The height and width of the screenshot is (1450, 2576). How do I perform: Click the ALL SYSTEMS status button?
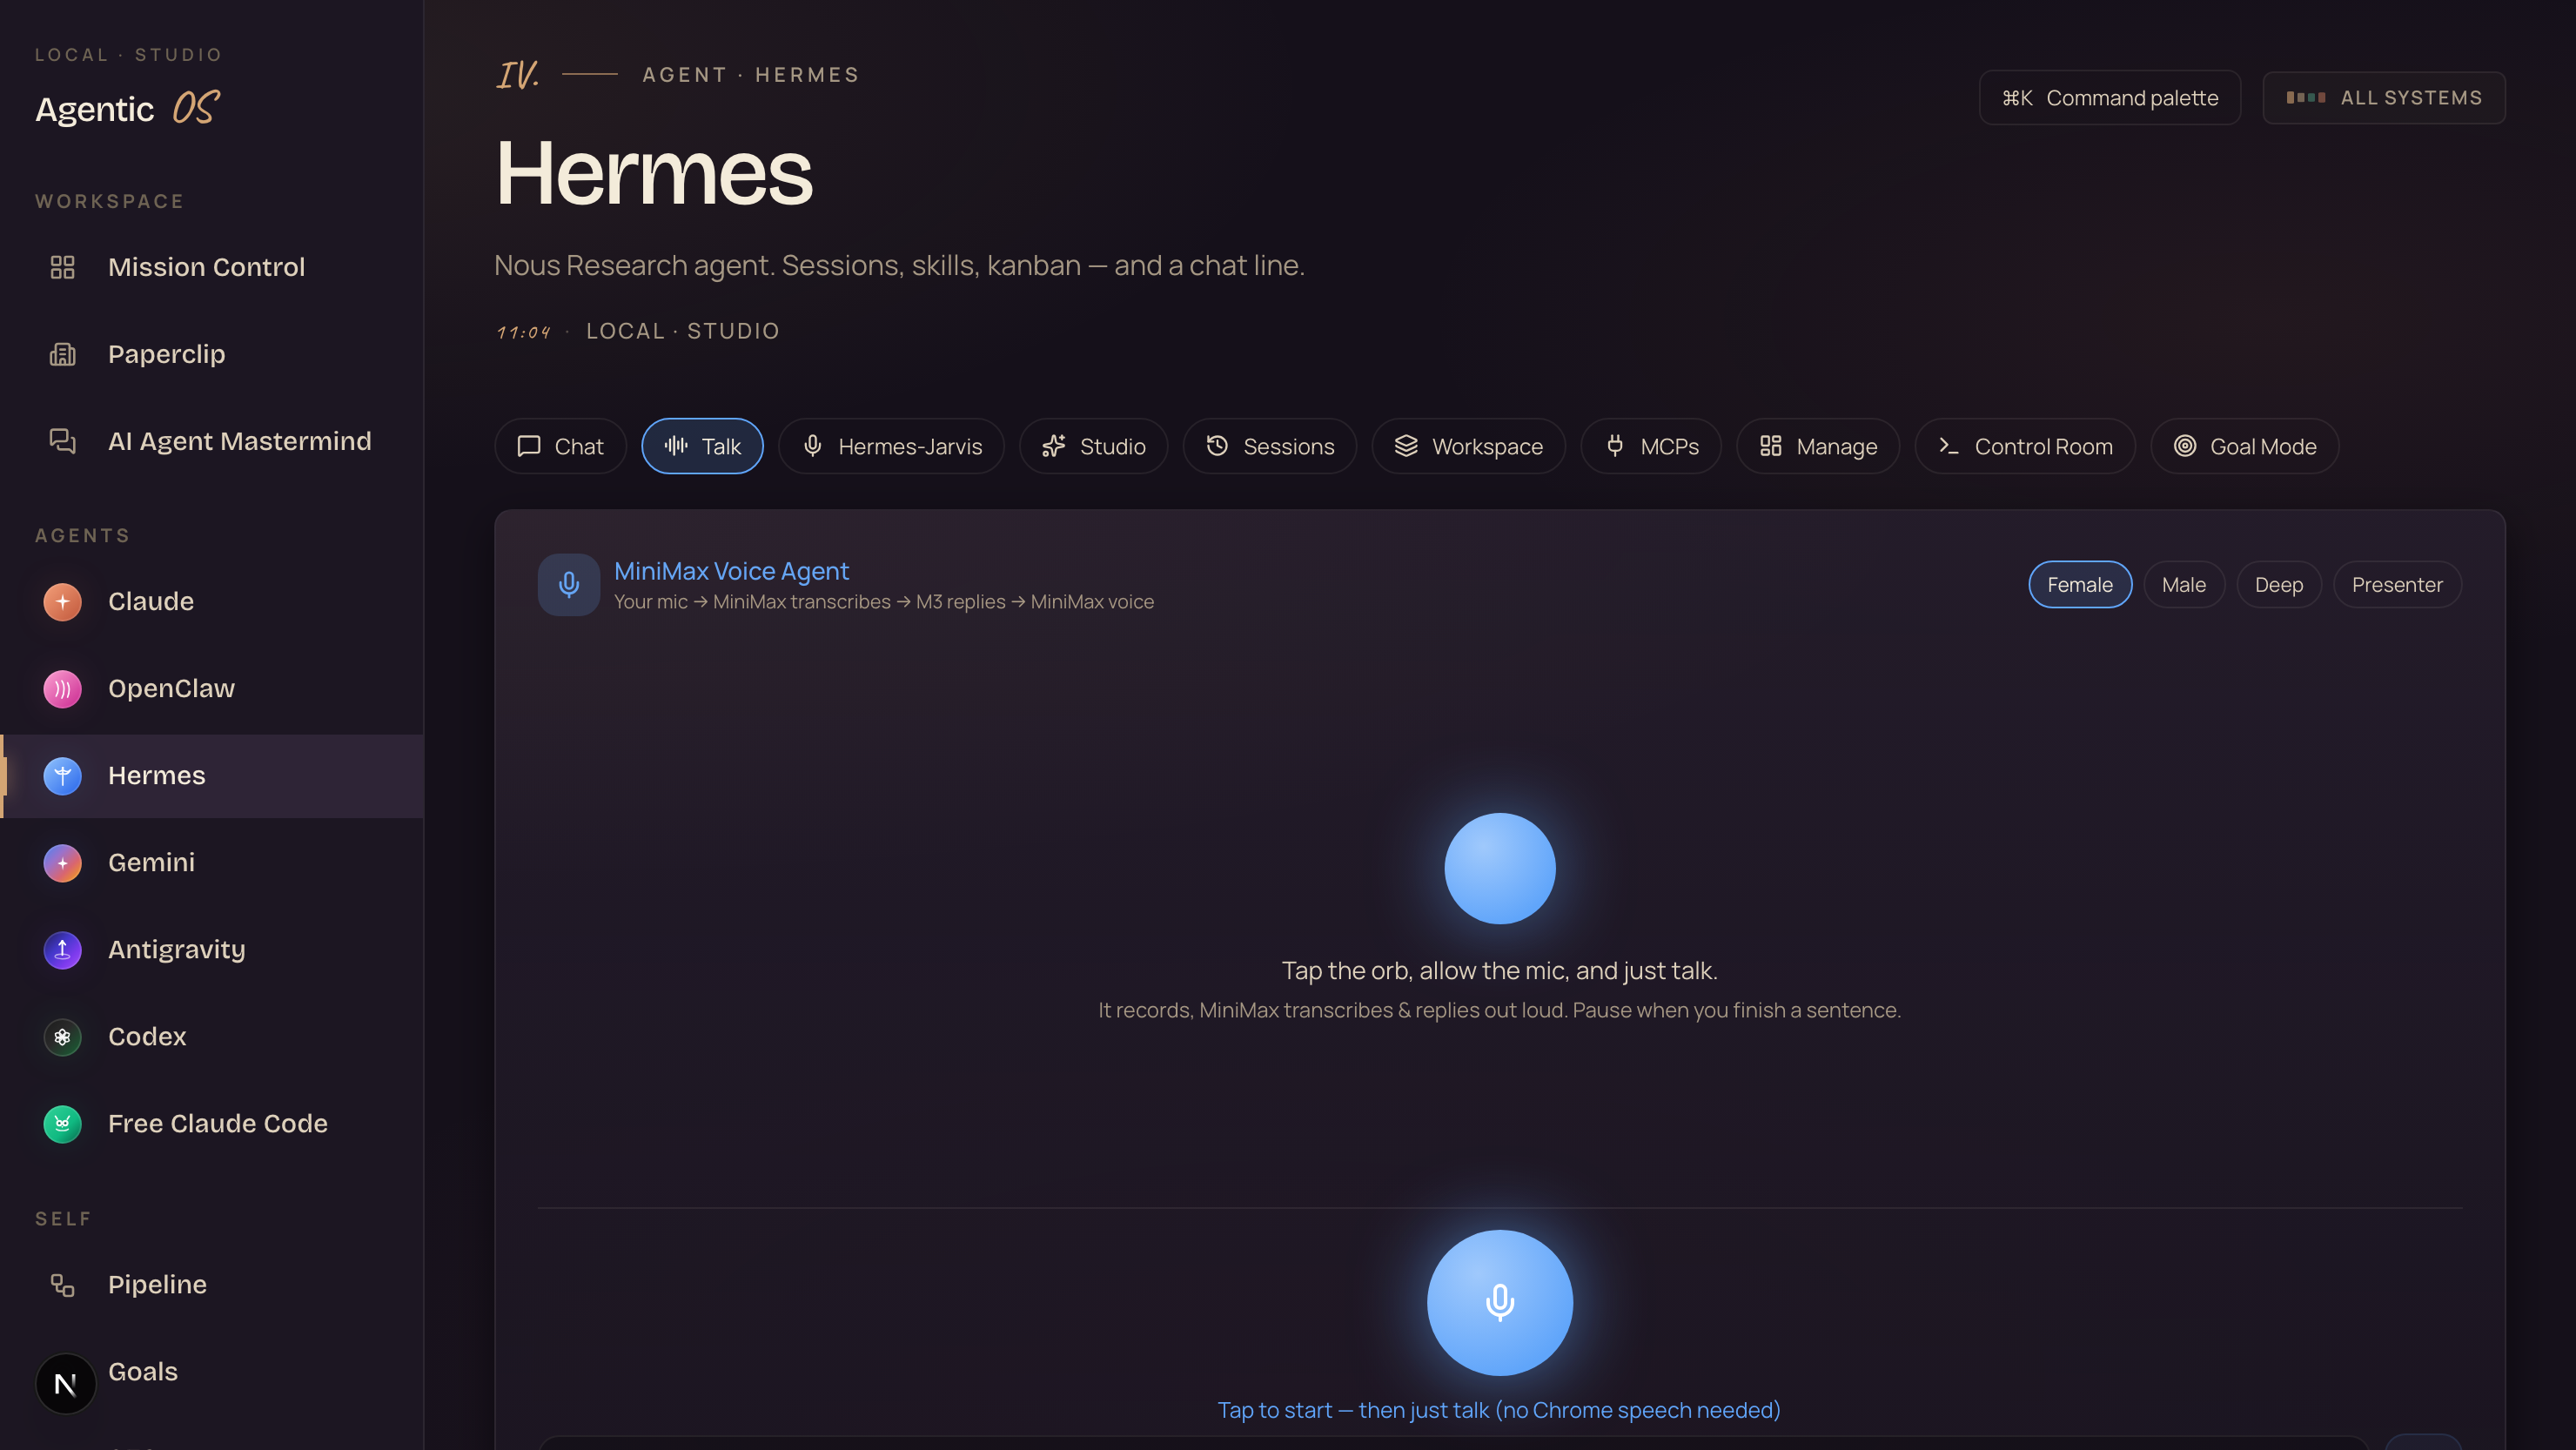[2384, 98]
